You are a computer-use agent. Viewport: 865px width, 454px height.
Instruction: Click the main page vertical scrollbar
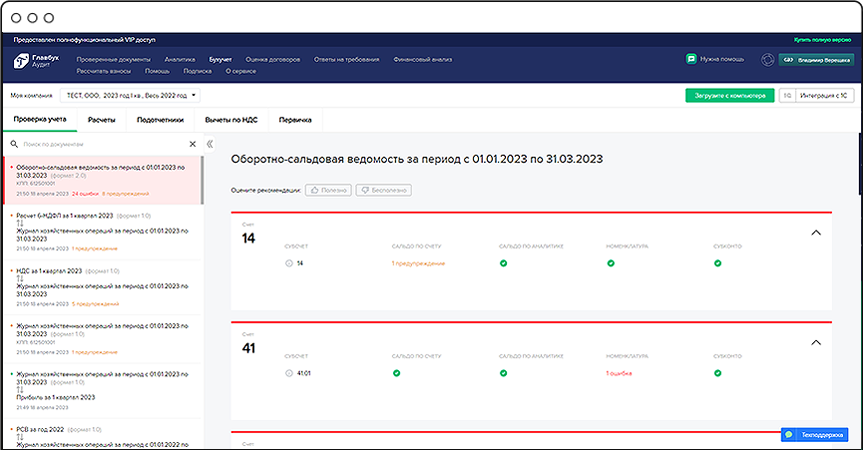click(861, 164)
